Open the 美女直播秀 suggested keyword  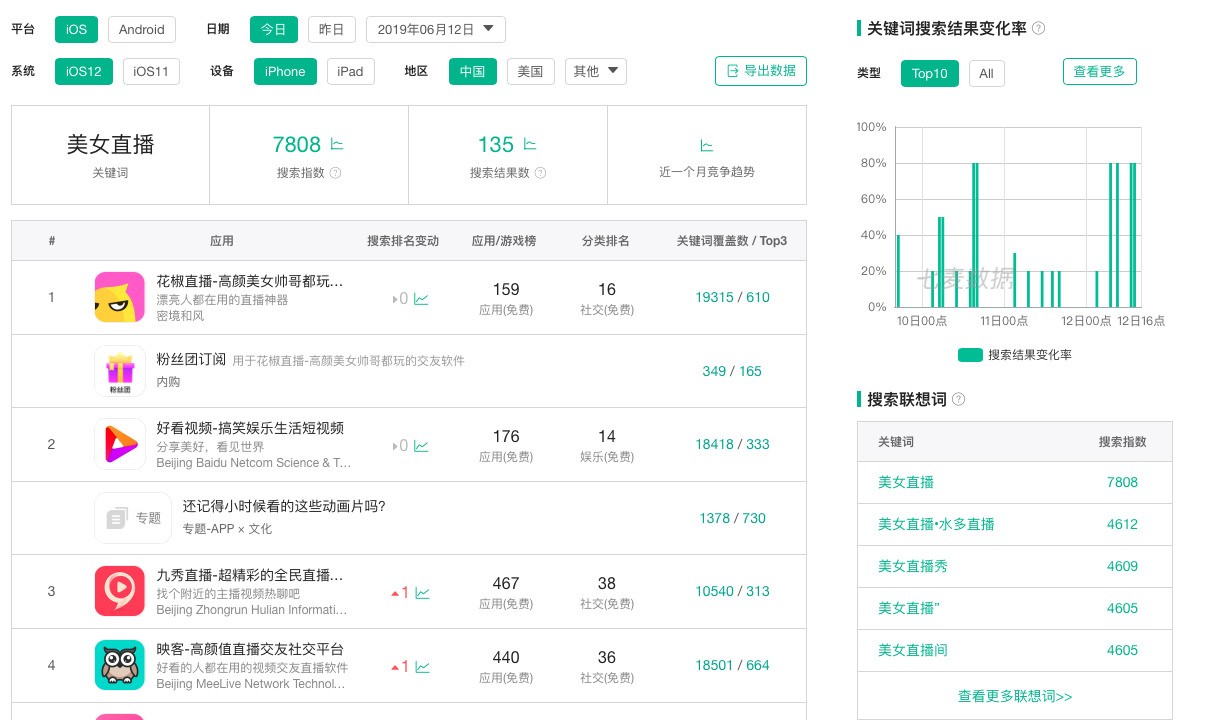[912, 566]
